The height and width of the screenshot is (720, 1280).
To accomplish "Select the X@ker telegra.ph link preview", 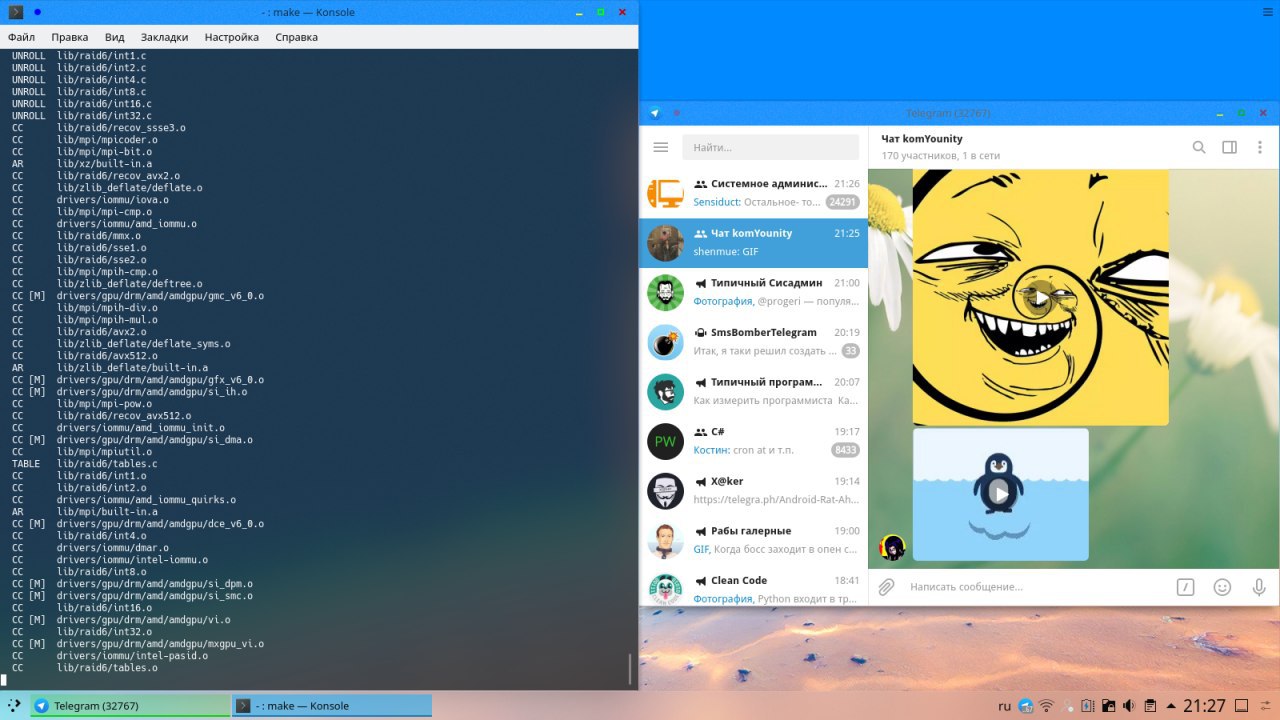I will tap(775, 499).
